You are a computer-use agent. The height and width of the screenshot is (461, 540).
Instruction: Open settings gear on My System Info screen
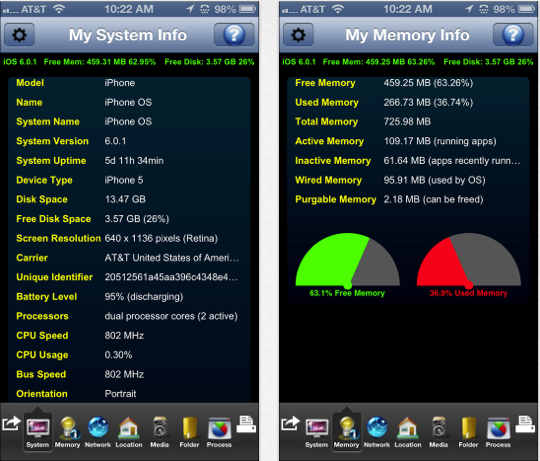(19, 35)
